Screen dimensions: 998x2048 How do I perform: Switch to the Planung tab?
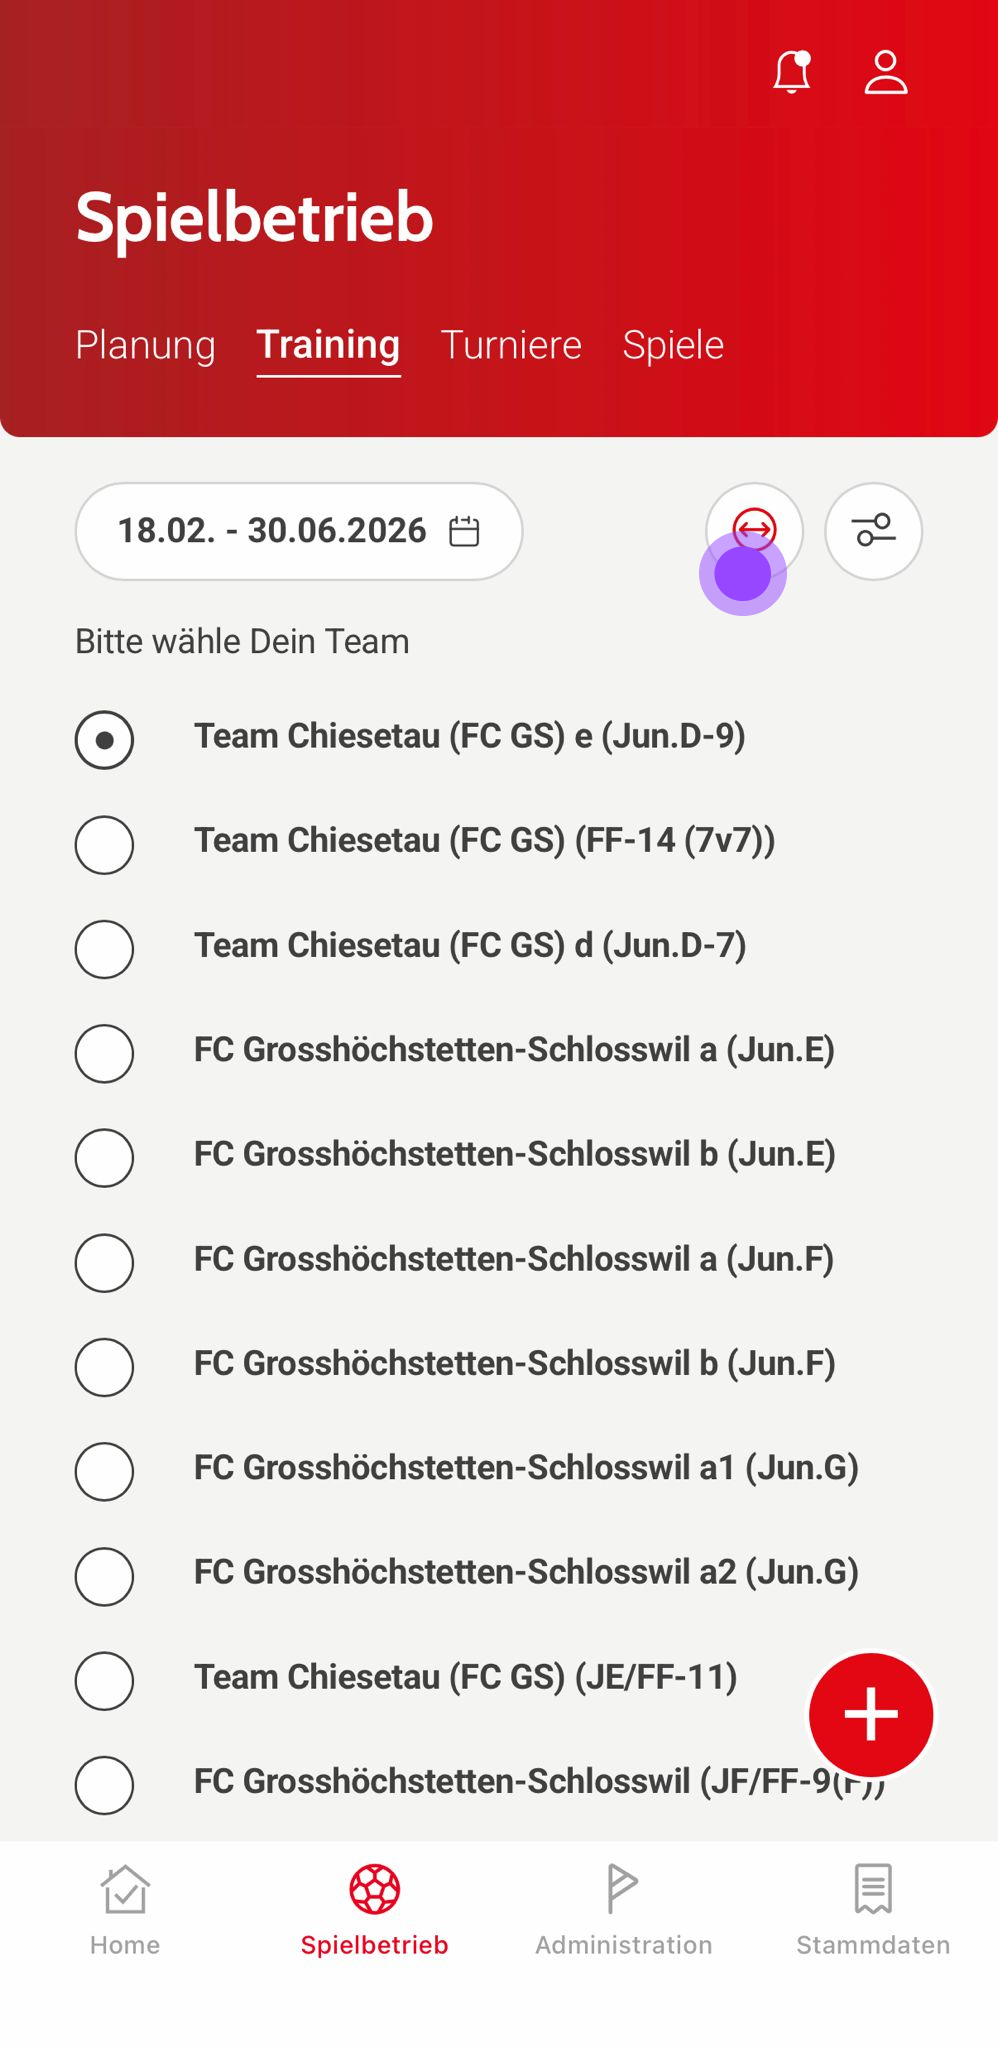tap(145, 345)
